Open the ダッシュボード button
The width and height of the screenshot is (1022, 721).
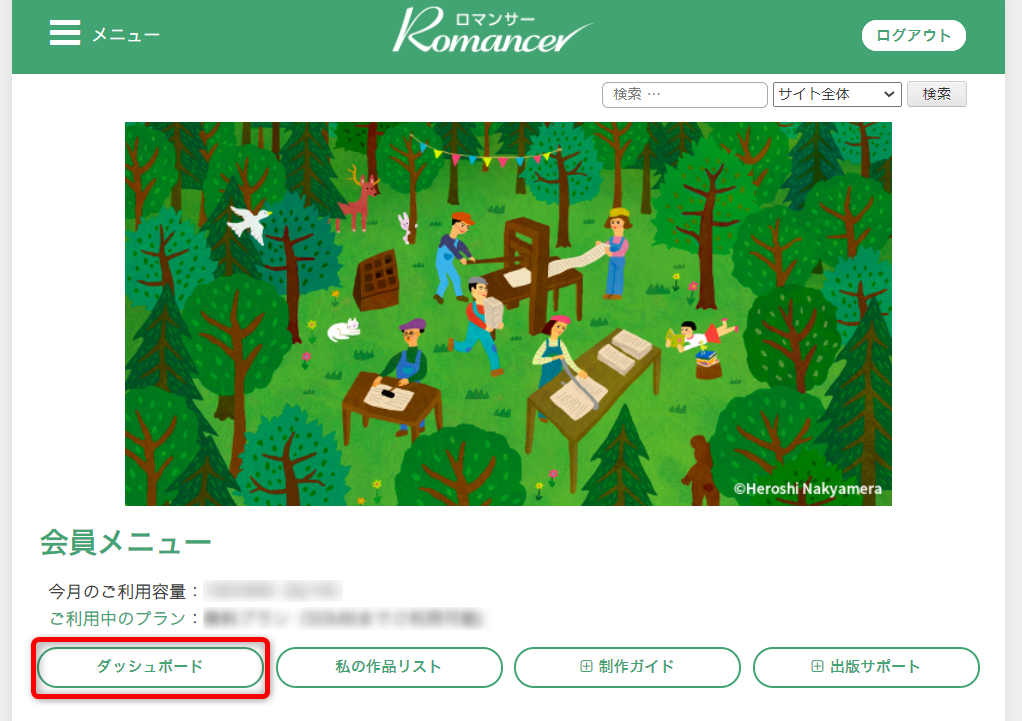click(x=150, y=667)
